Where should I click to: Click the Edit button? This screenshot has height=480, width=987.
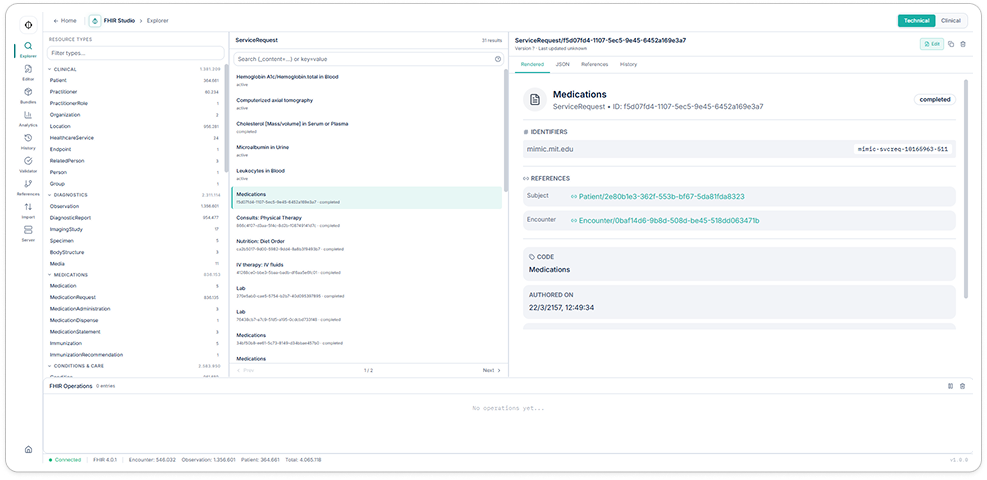932,44
